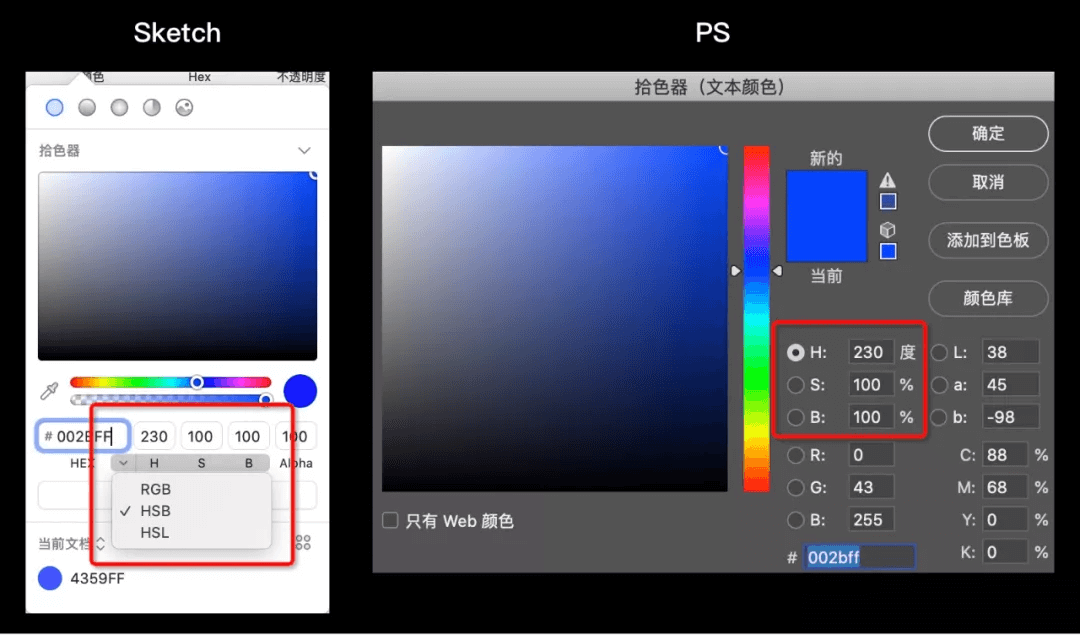Select linear gradient fill icon in Sketch
The height and width of the screenshot is (635, 1080).
[87, 107]
